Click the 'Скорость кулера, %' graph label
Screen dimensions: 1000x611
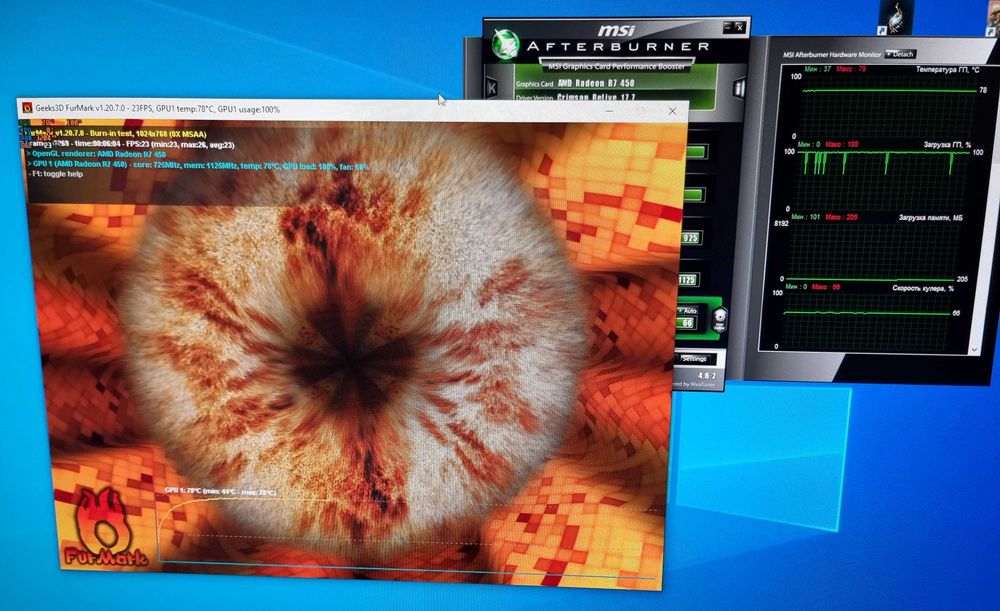922,288
